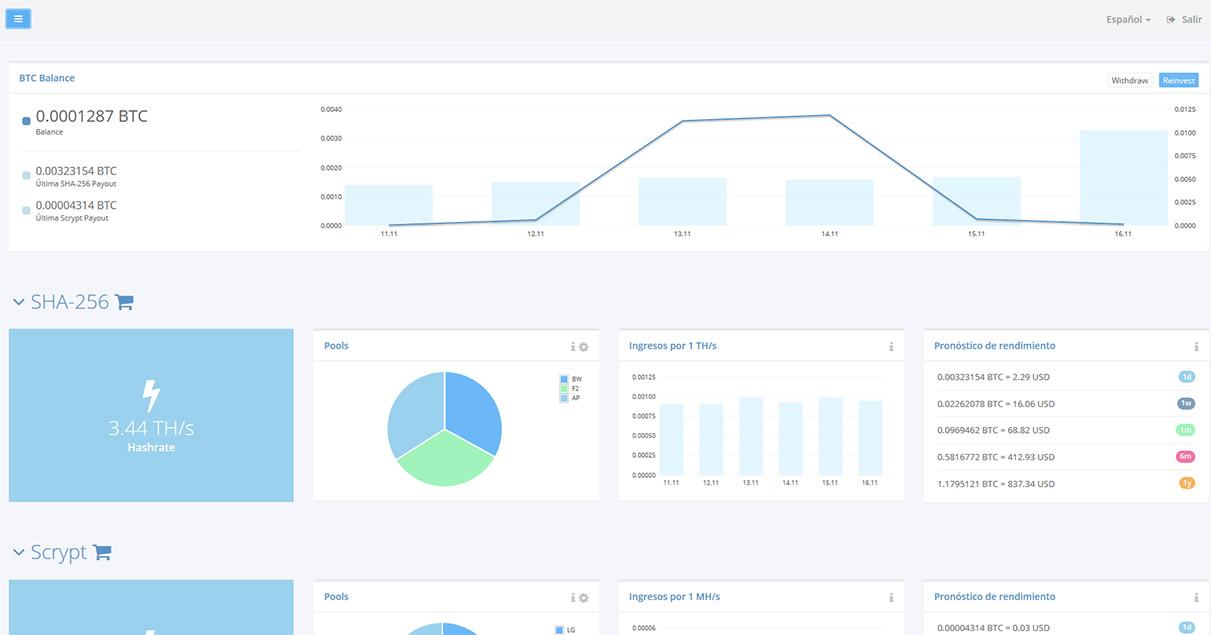1211x635 pixels.
Task: Select the 1d forecast badge in SHA-256
Action: [x=1186, y=377]
